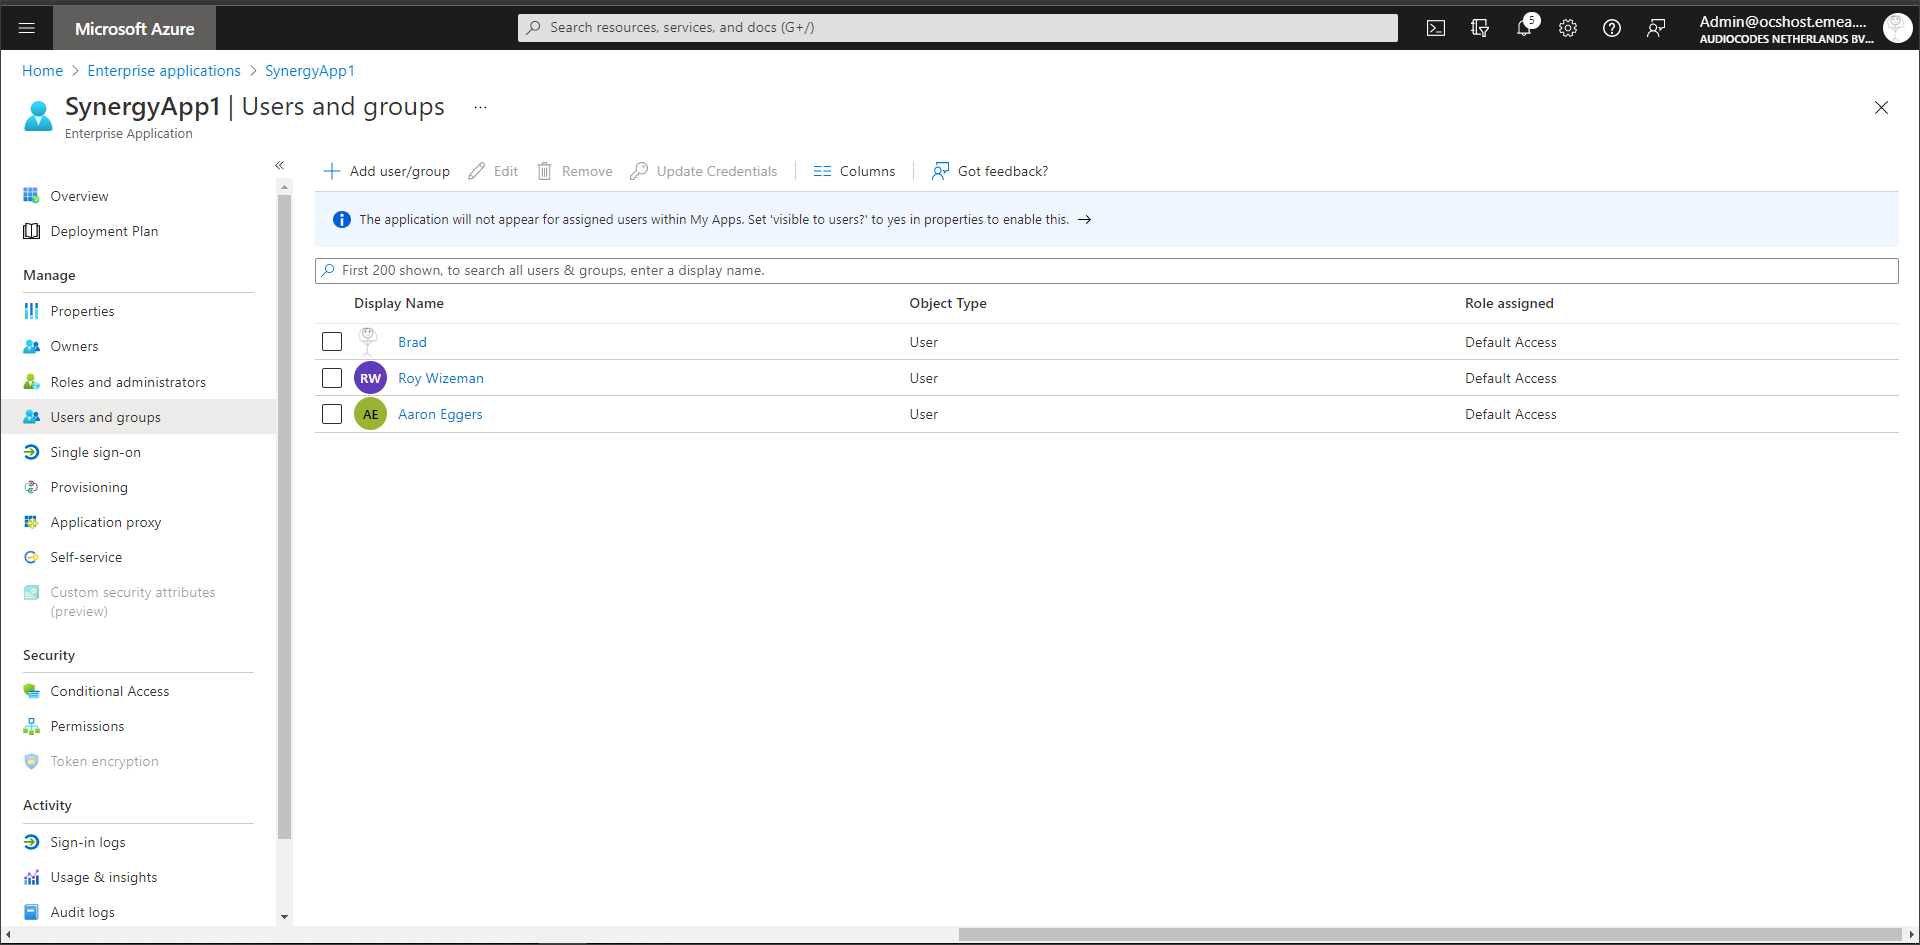Click the horizontal scrollbar at the bottom
Image resolution: width=1920 pixels, height=945 pixels.
tap(1431, 935)
